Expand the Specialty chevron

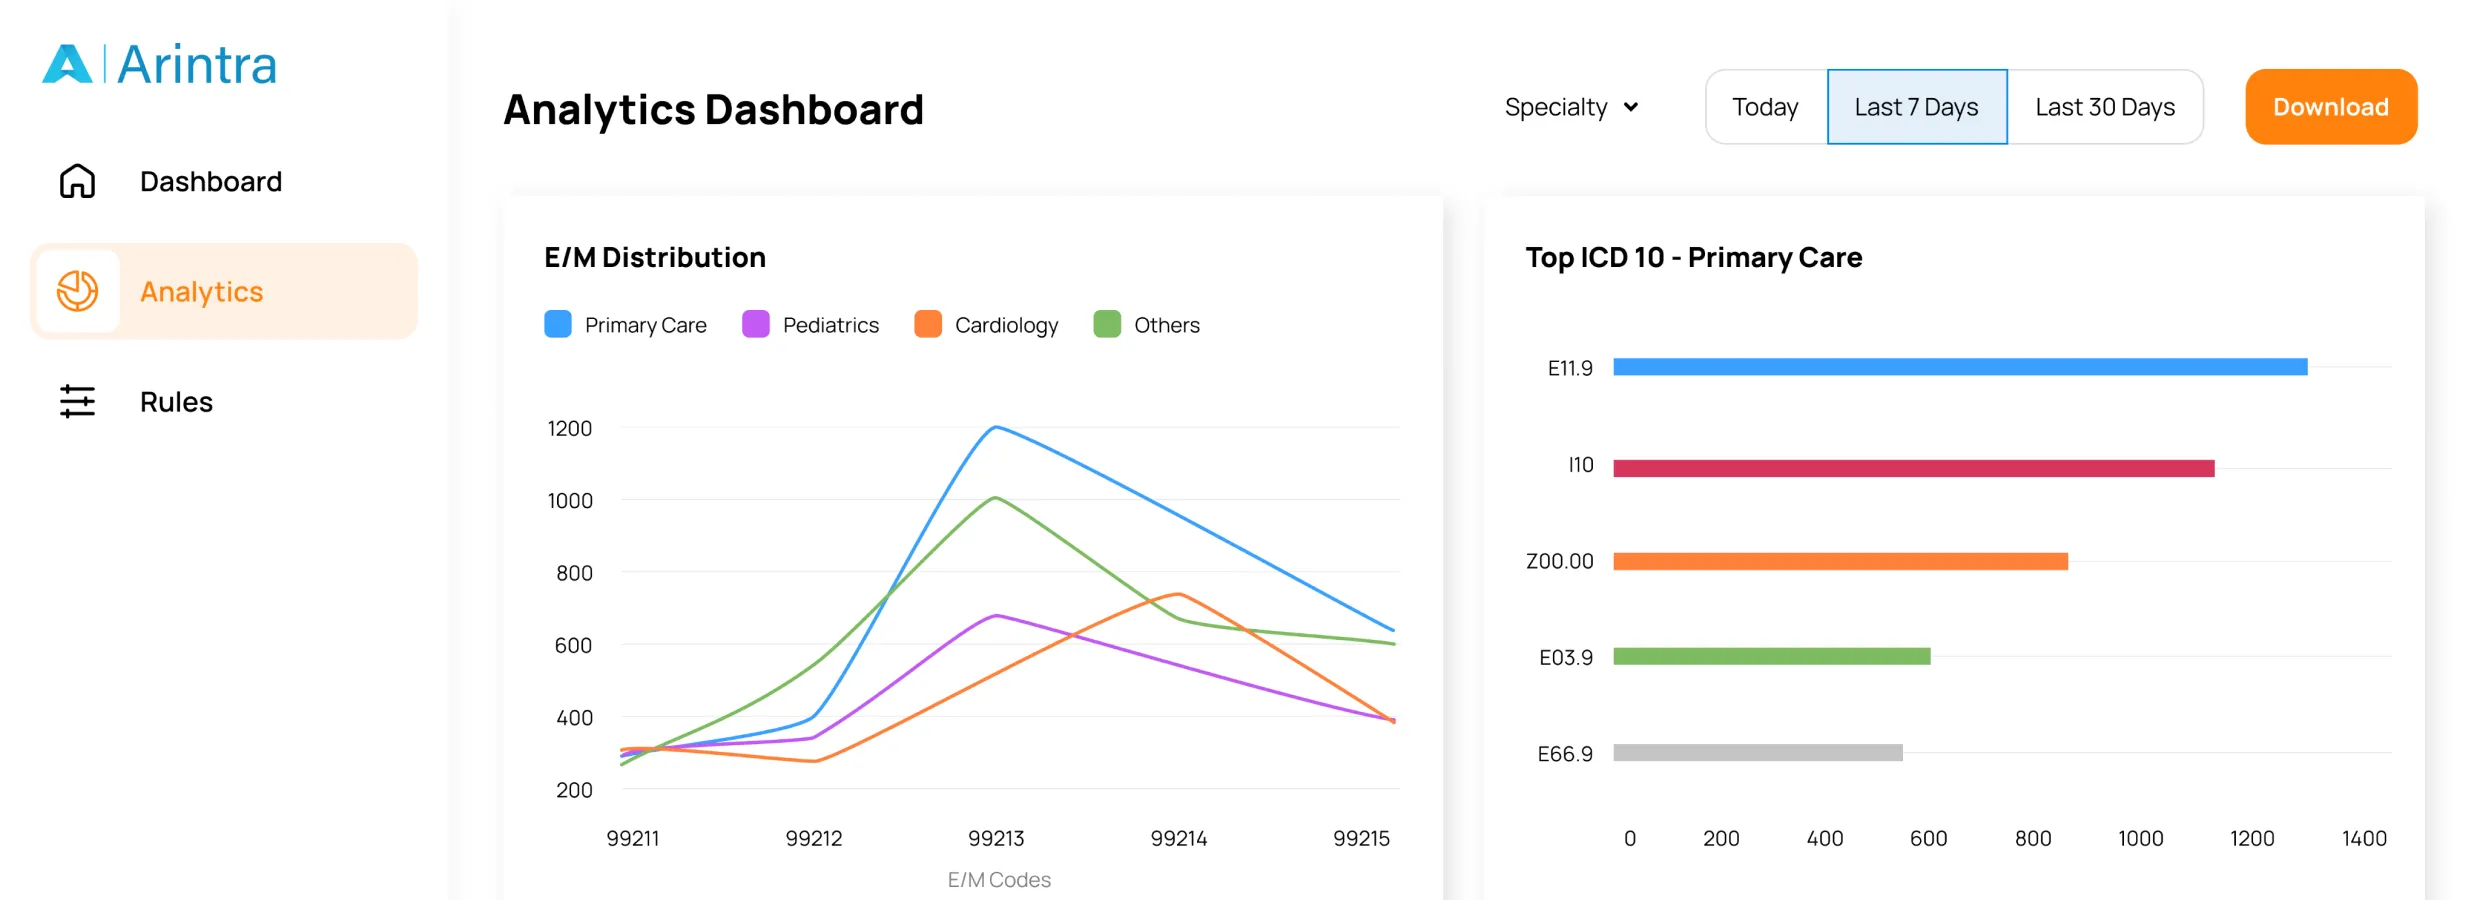pyautogui.click(x=1632, y=106)
